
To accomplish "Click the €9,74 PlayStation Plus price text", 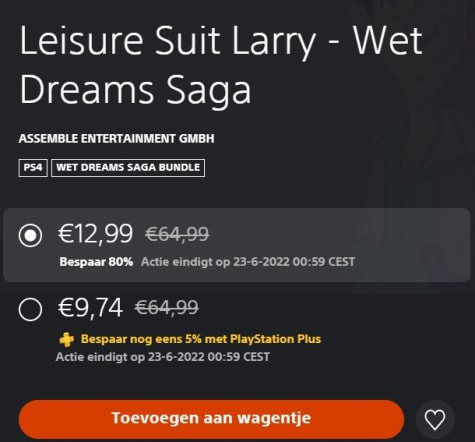I will 90,307.
